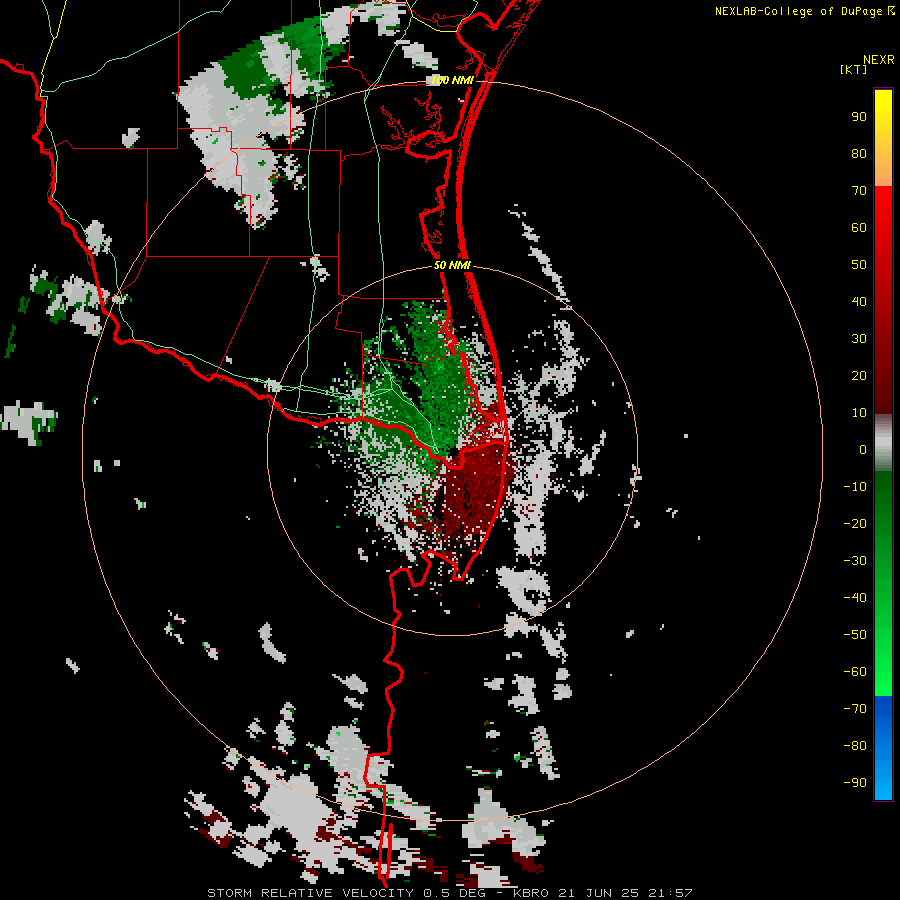Image resolution: width=900 pixels, height=900 pixels.
Task: Click the -50 value on velocity scale
Action: point(855,635)
